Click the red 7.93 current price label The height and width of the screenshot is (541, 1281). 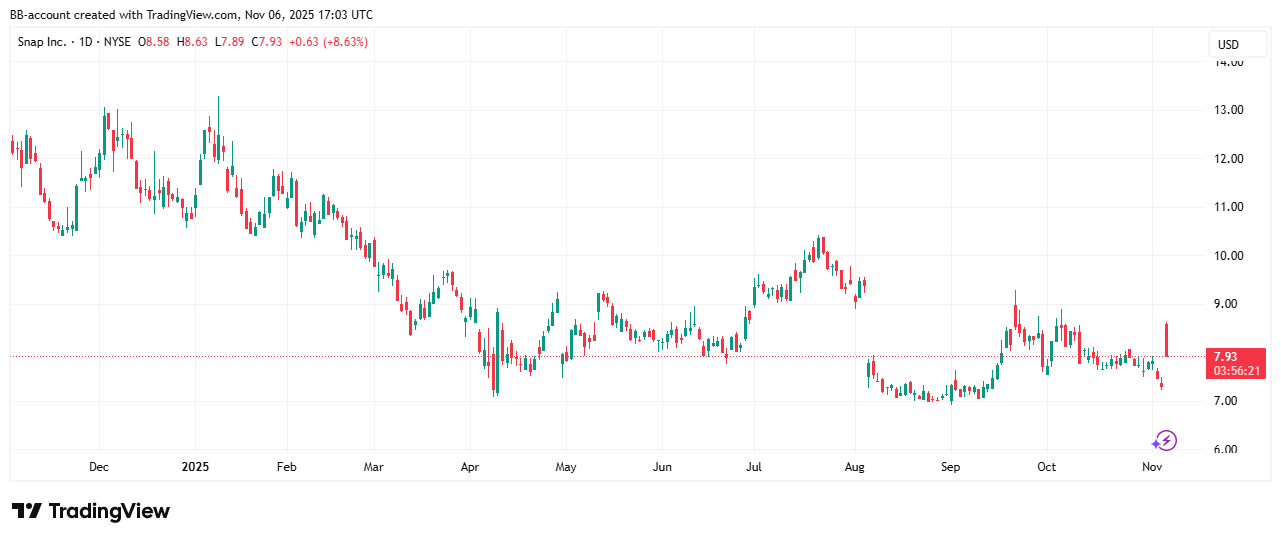[x=1225, y=356]
